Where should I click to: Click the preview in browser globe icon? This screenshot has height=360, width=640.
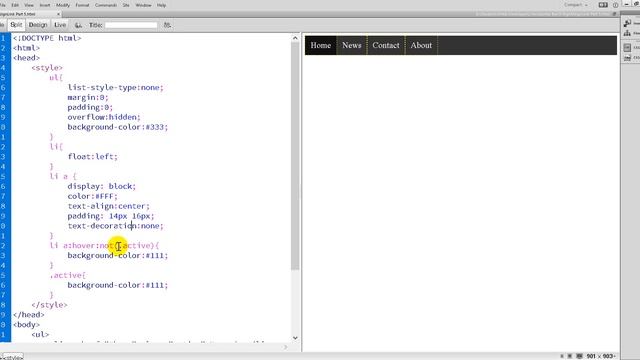point(78,25)
